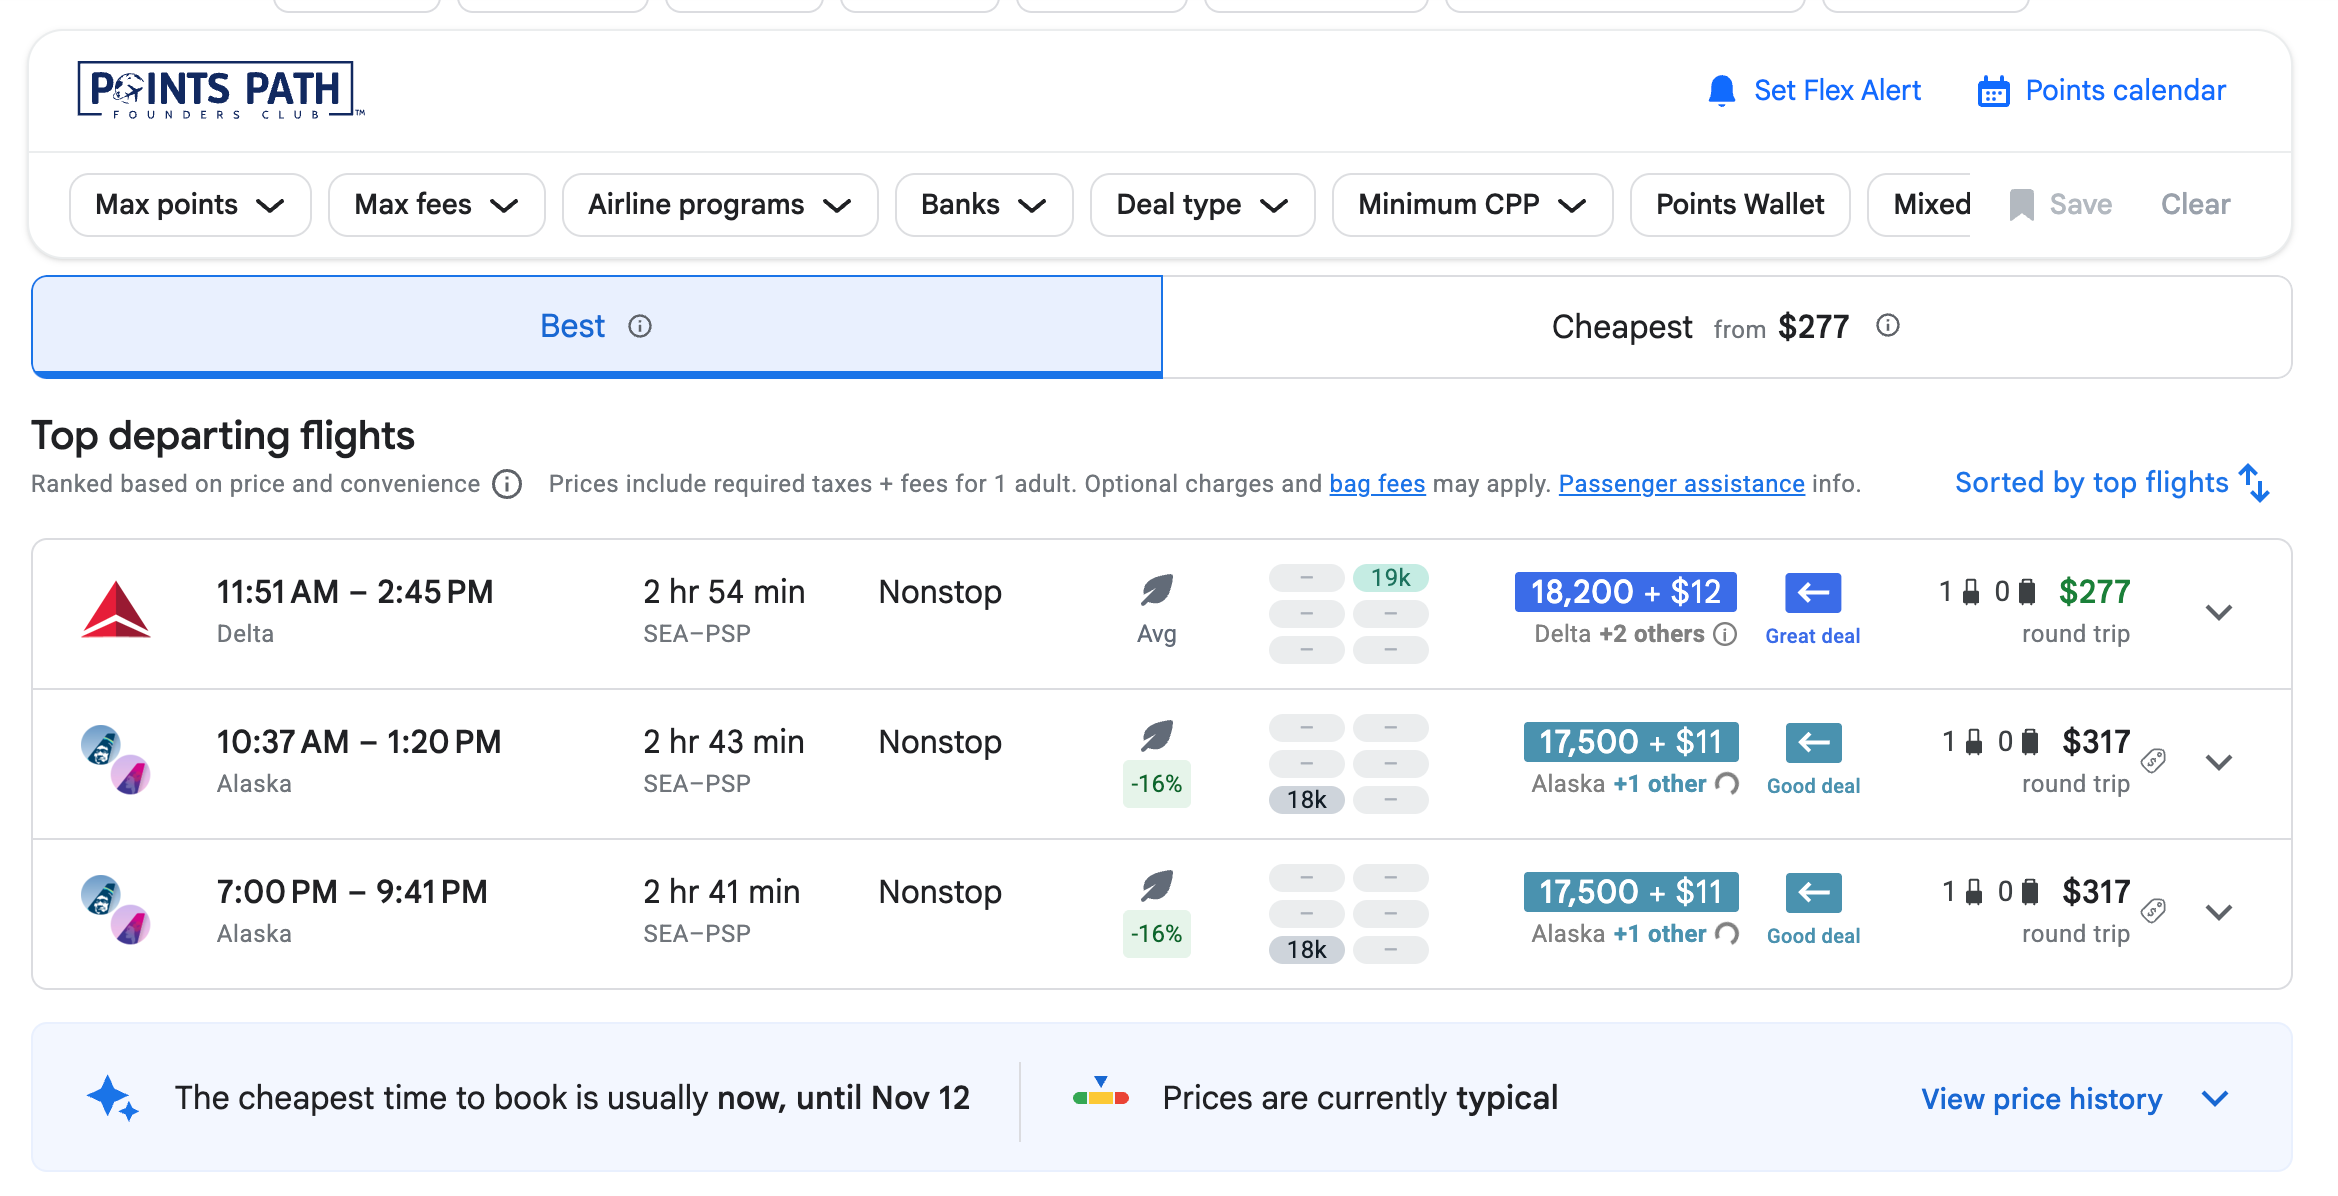Click the Save filters button

point(2060,205)
